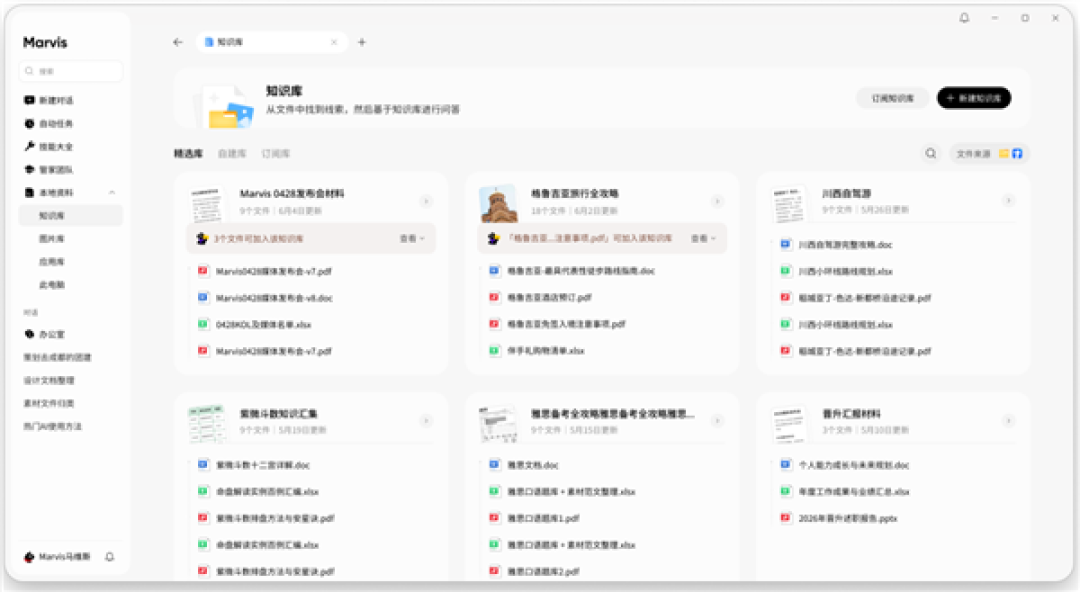Screen dimensions: 1080x592
Task: Click the pptx icon of 2026年晋升述职报告.pptx
Action: click(785, 518)
